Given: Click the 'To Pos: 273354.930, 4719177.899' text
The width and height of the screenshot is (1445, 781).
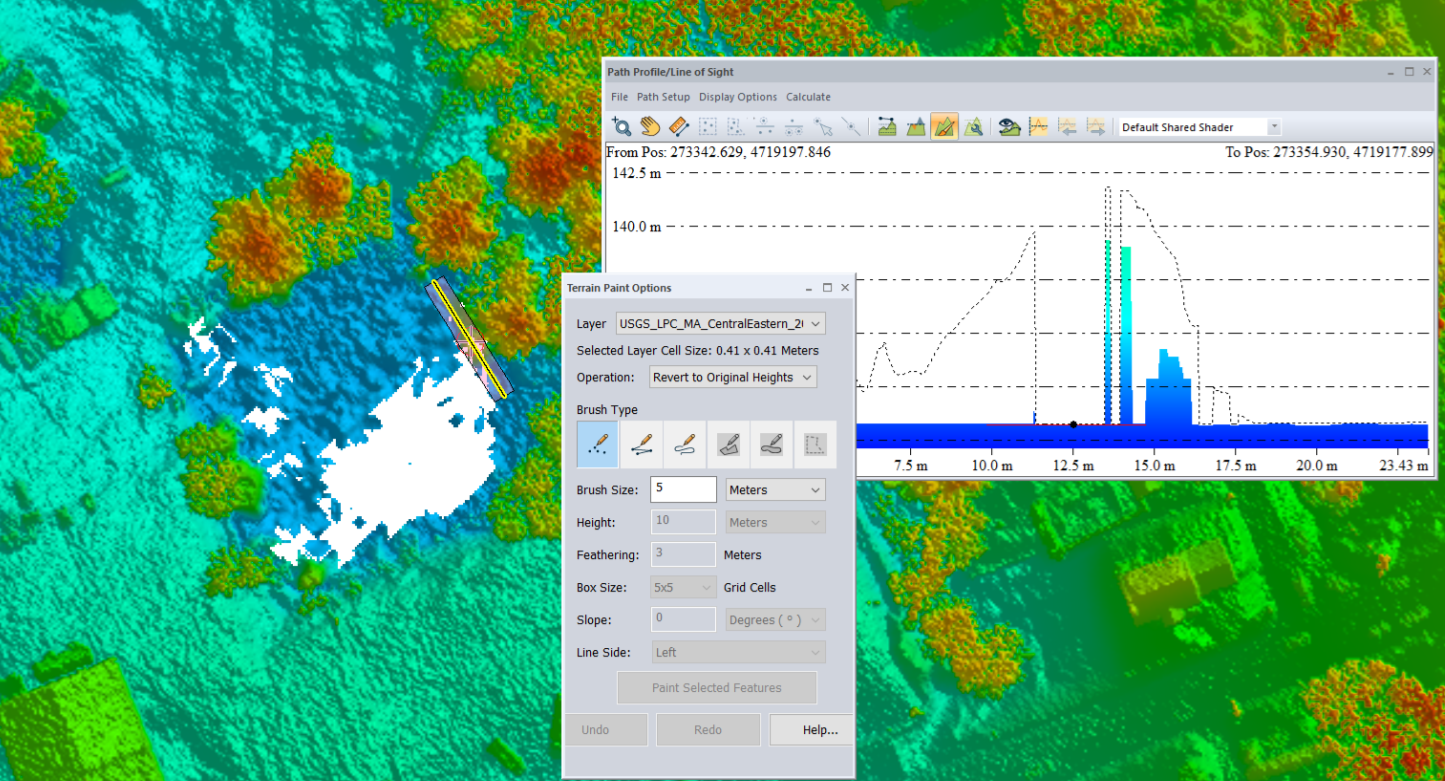Looking at the screenshot, I should tap(1329, 152).
